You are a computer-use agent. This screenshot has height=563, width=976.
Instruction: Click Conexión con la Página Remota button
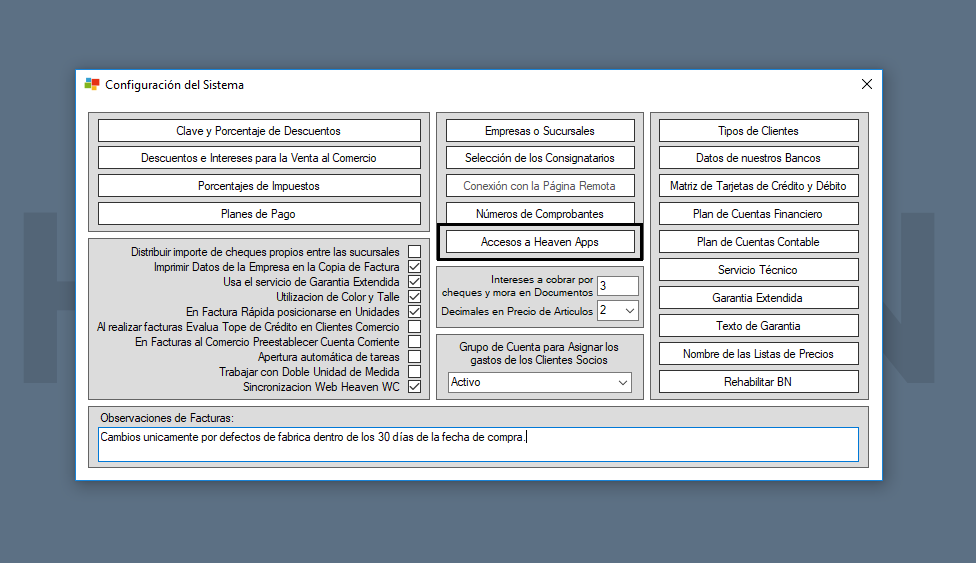click(540, 186)
